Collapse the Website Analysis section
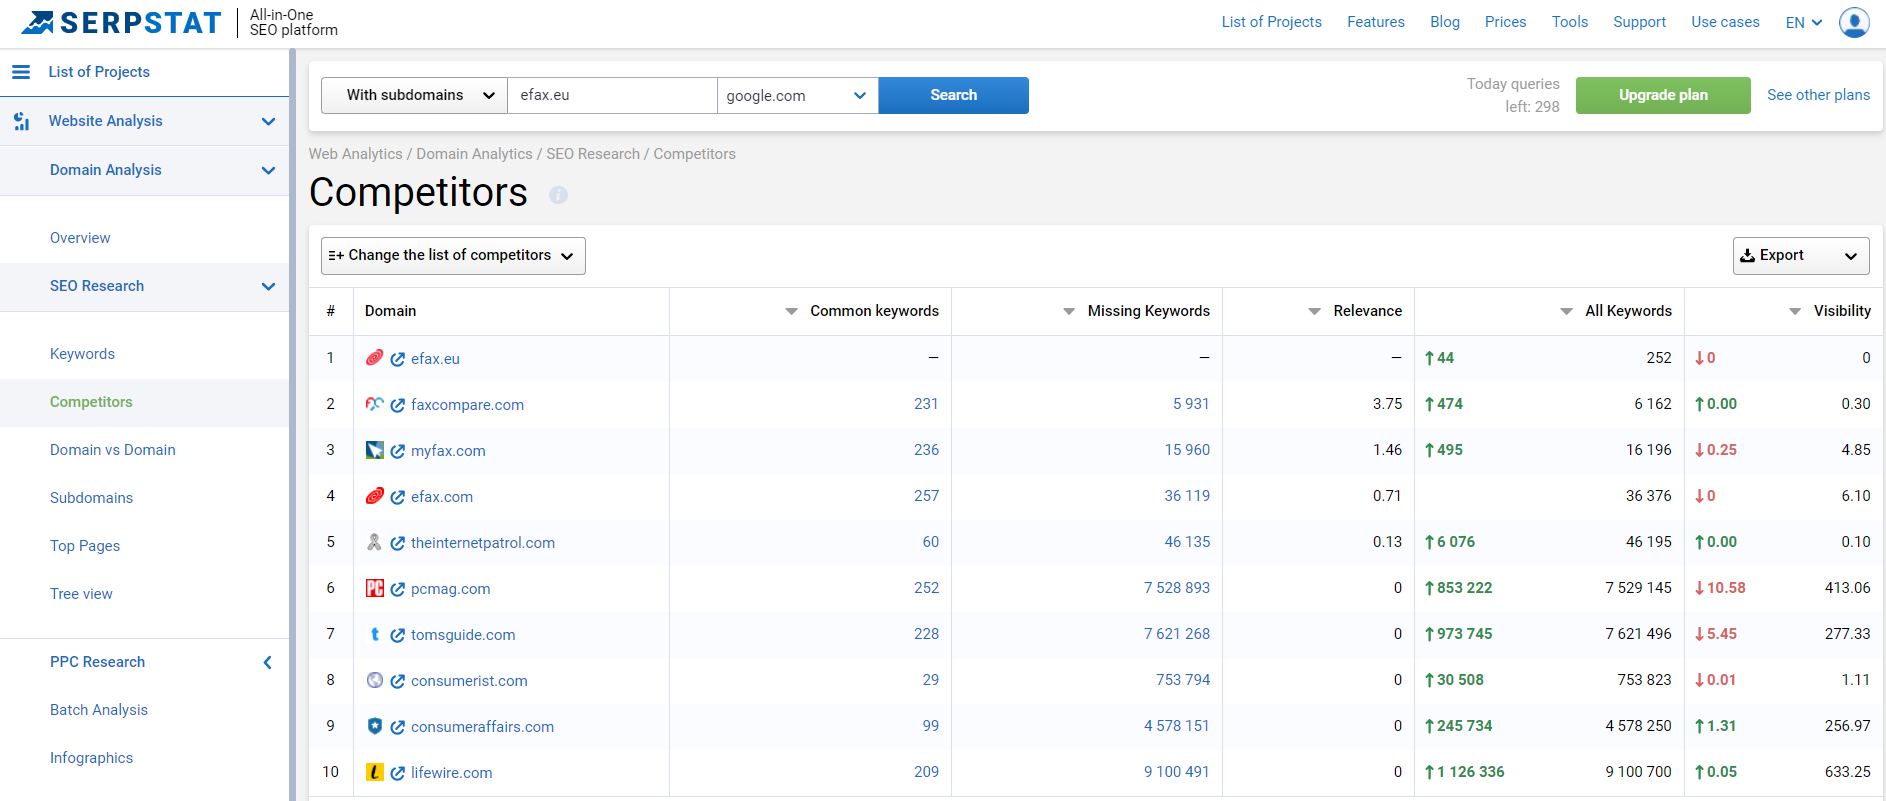This screenshot has height=801, width=1886. coord(268,121)
